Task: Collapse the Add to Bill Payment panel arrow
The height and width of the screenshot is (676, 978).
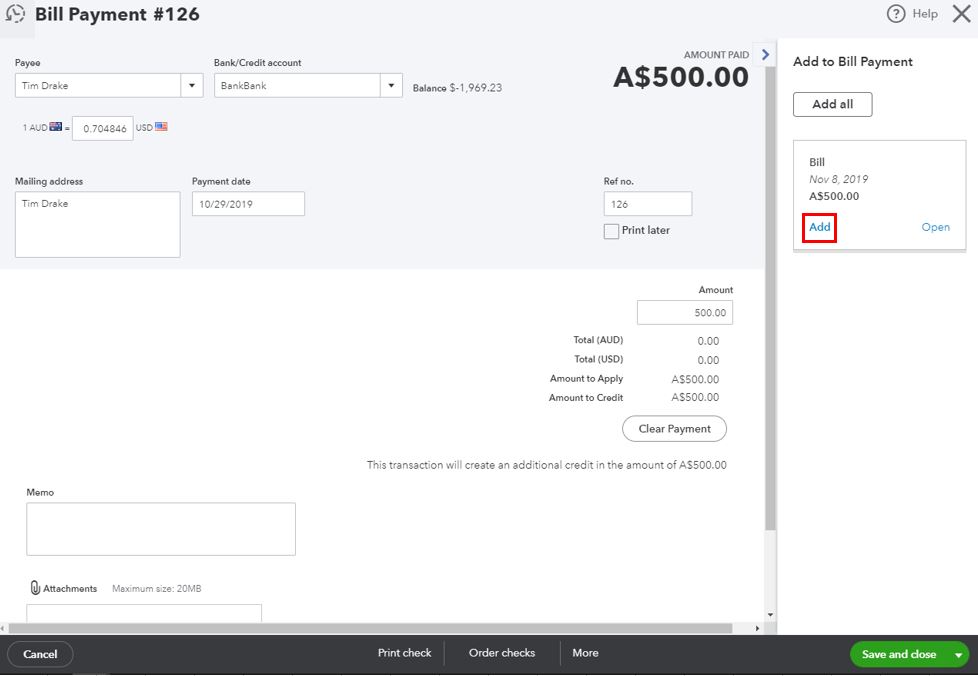Action: tap(765, 55)
